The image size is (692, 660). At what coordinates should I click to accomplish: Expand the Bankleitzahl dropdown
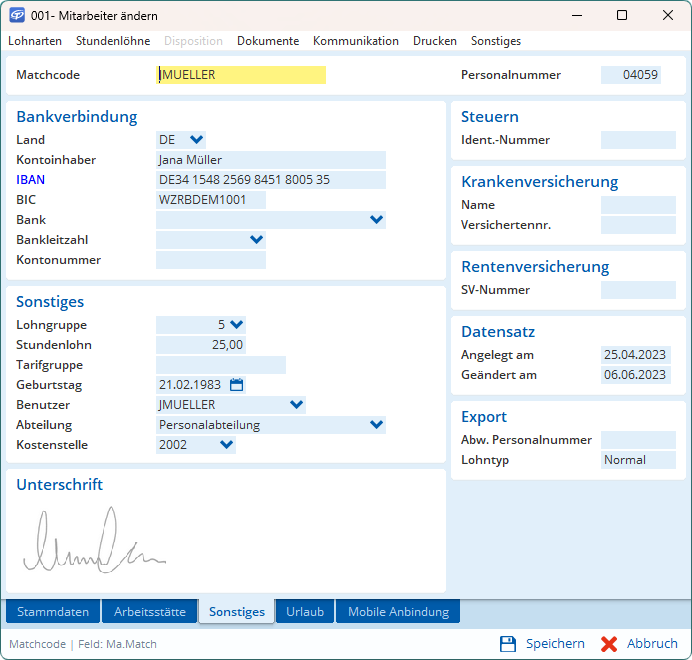(x=257, y=240)
